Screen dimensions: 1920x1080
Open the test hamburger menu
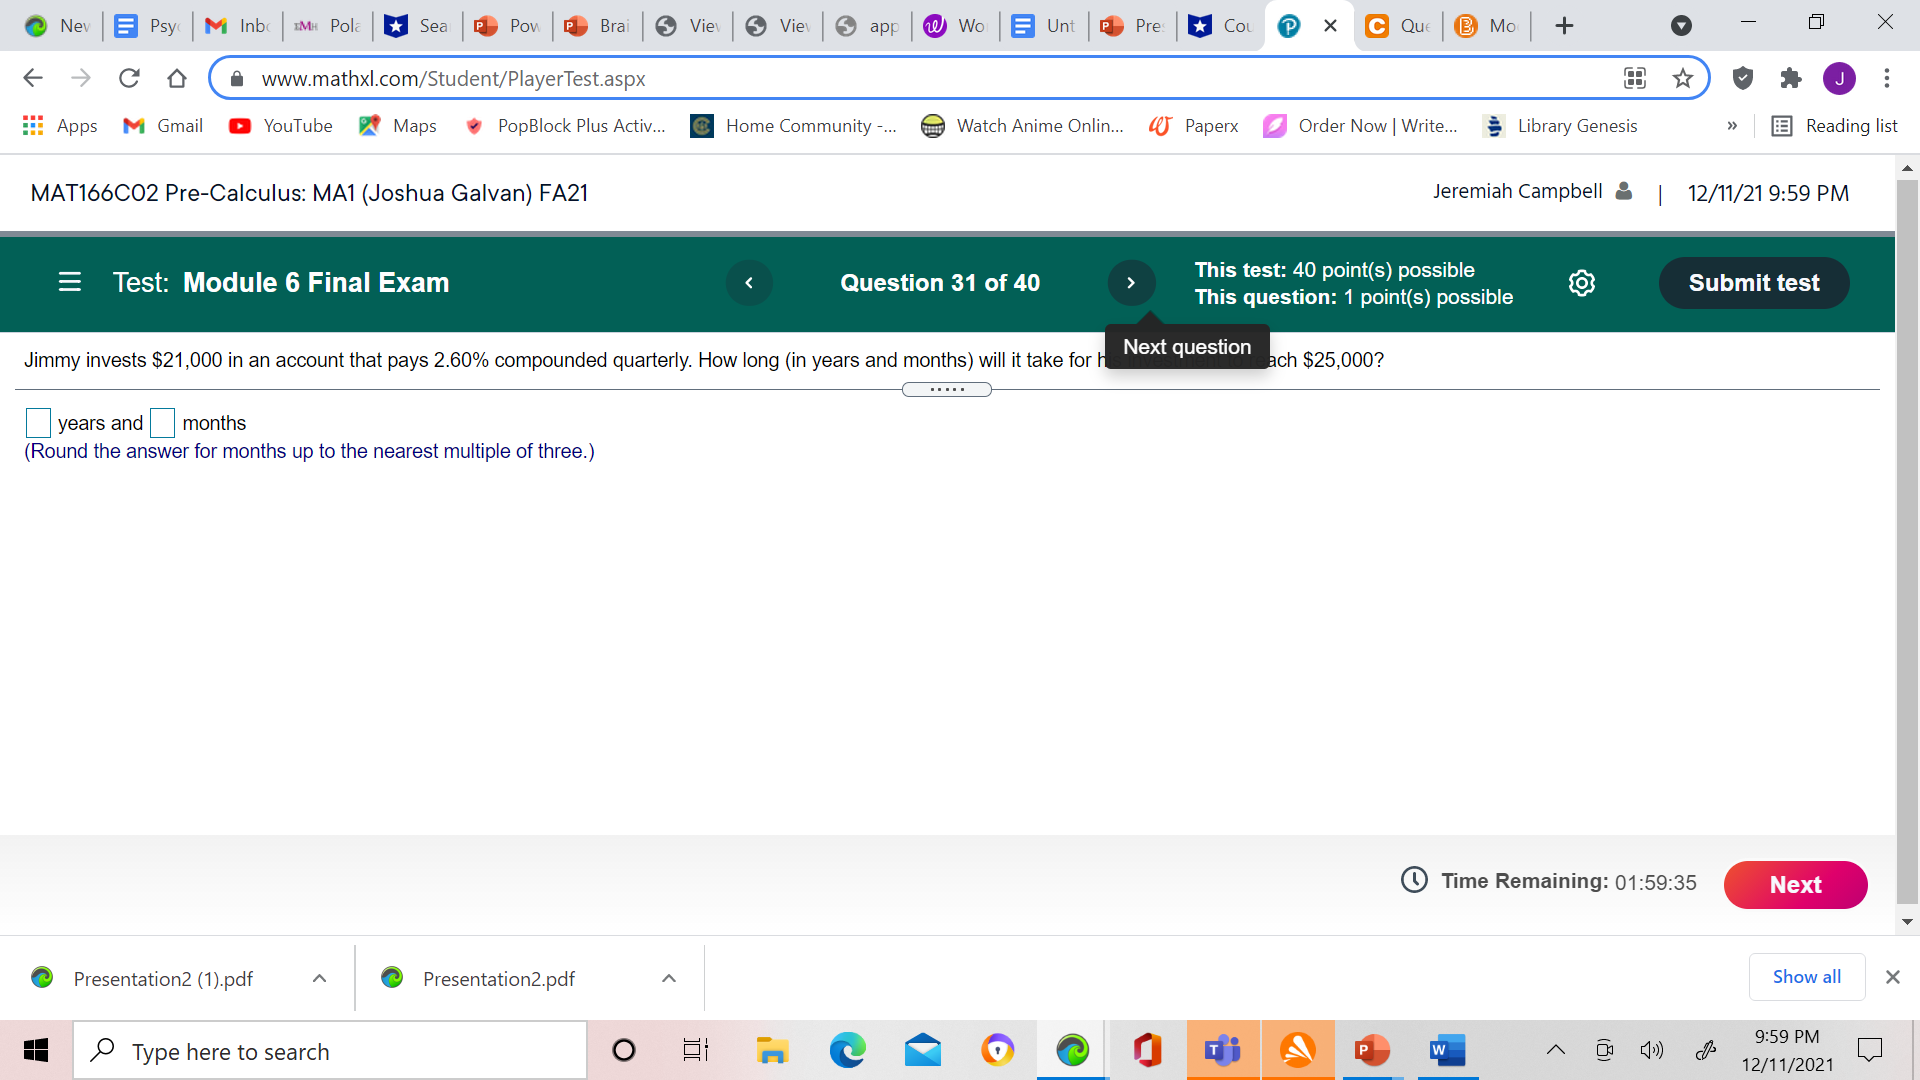[x=69, y=282]
